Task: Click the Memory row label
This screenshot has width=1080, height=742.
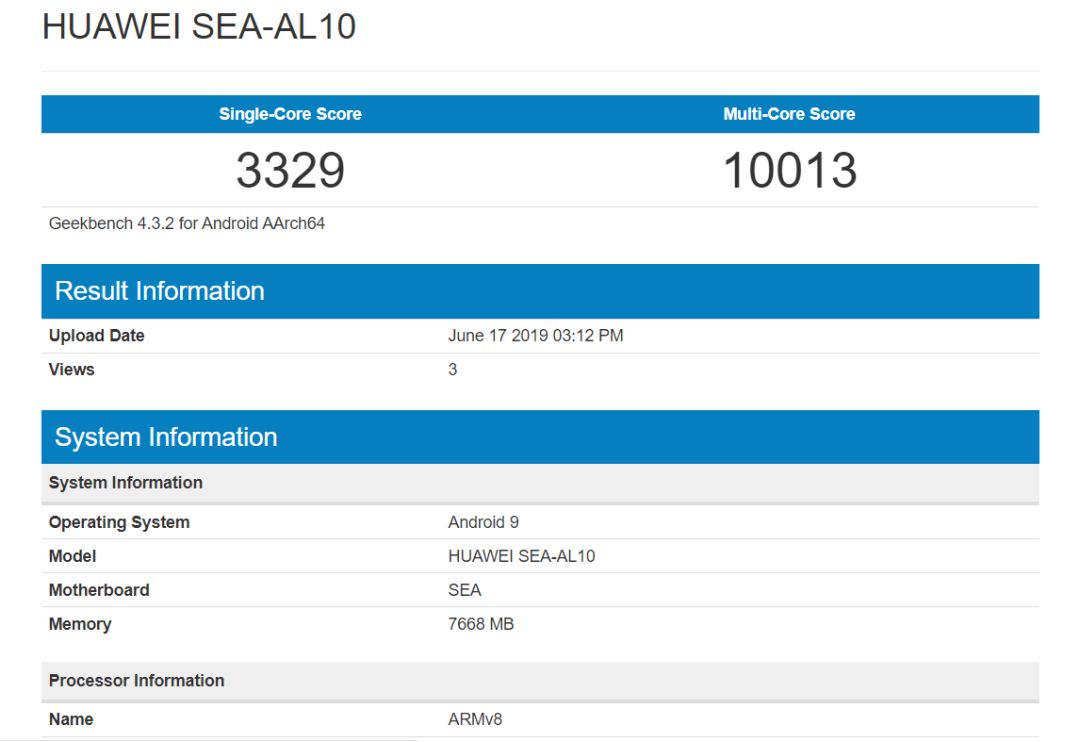Action: (80, 624)
